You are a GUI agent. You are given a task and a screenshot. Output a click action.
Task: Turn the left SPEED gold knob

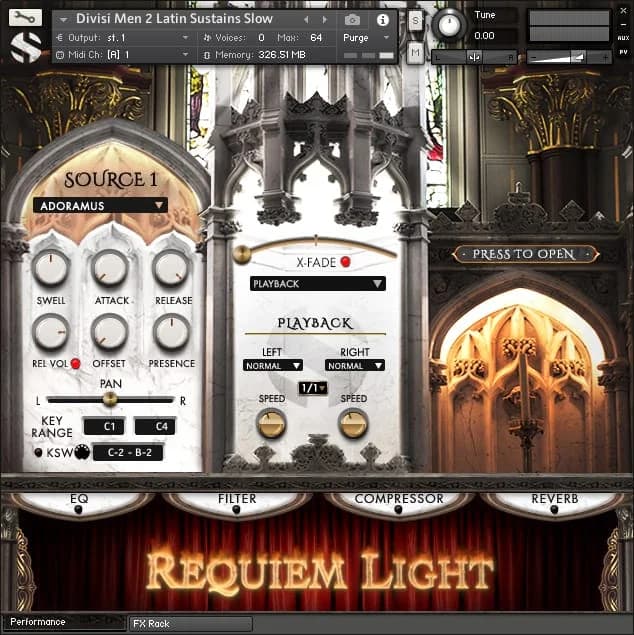pos(271,424)
